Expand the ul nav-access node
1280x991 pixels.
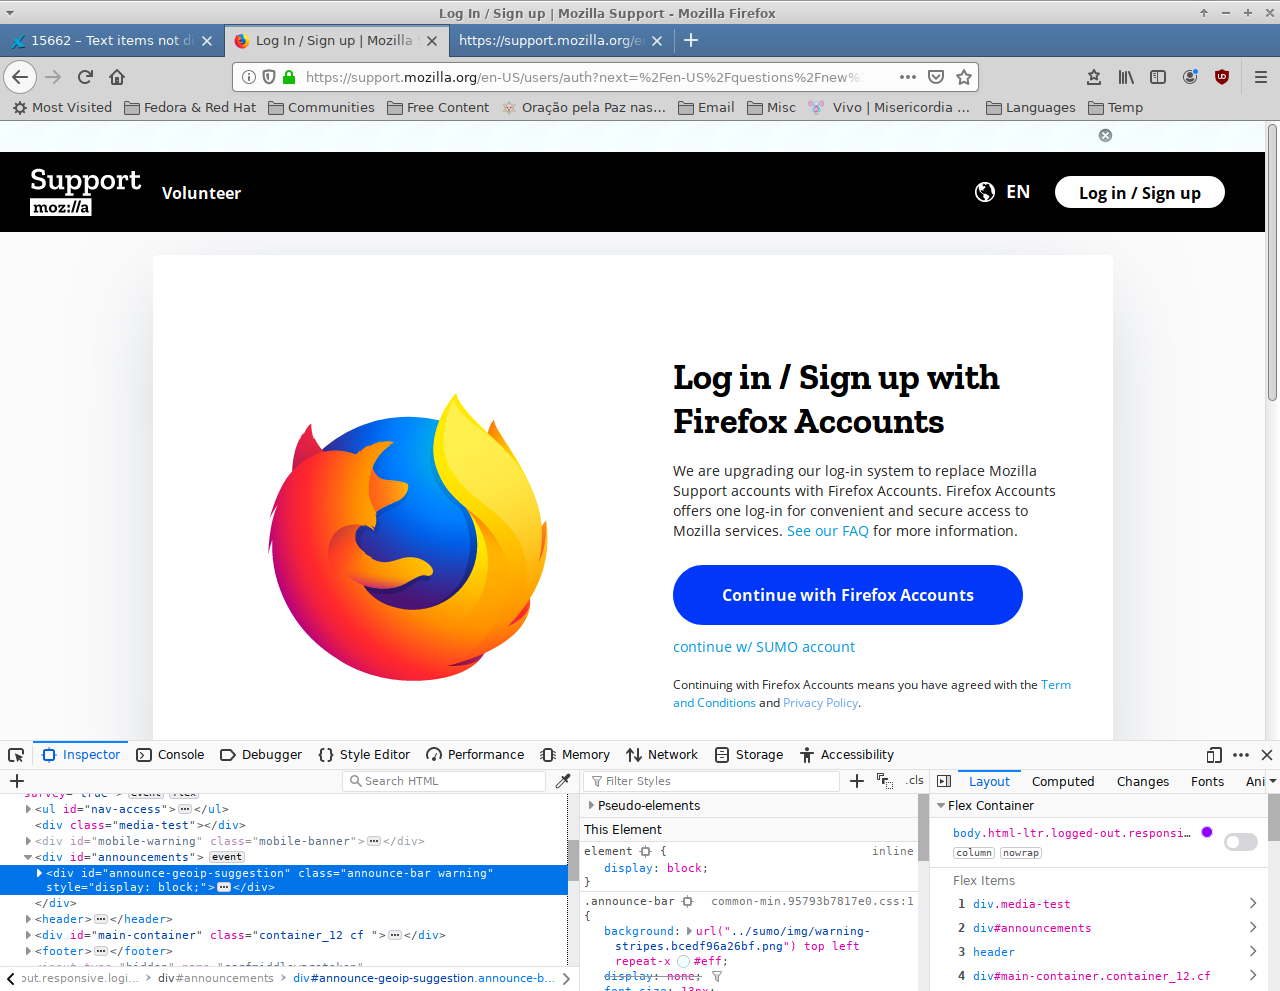pos(28,809)
